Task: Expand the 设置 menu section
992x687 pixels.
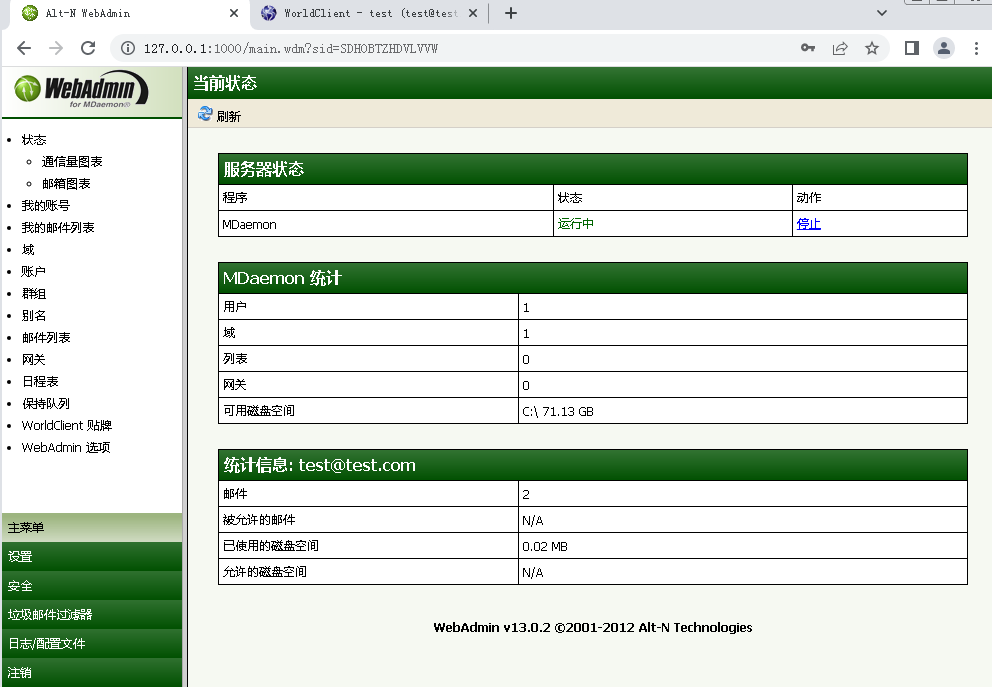Action: (92, 557)
